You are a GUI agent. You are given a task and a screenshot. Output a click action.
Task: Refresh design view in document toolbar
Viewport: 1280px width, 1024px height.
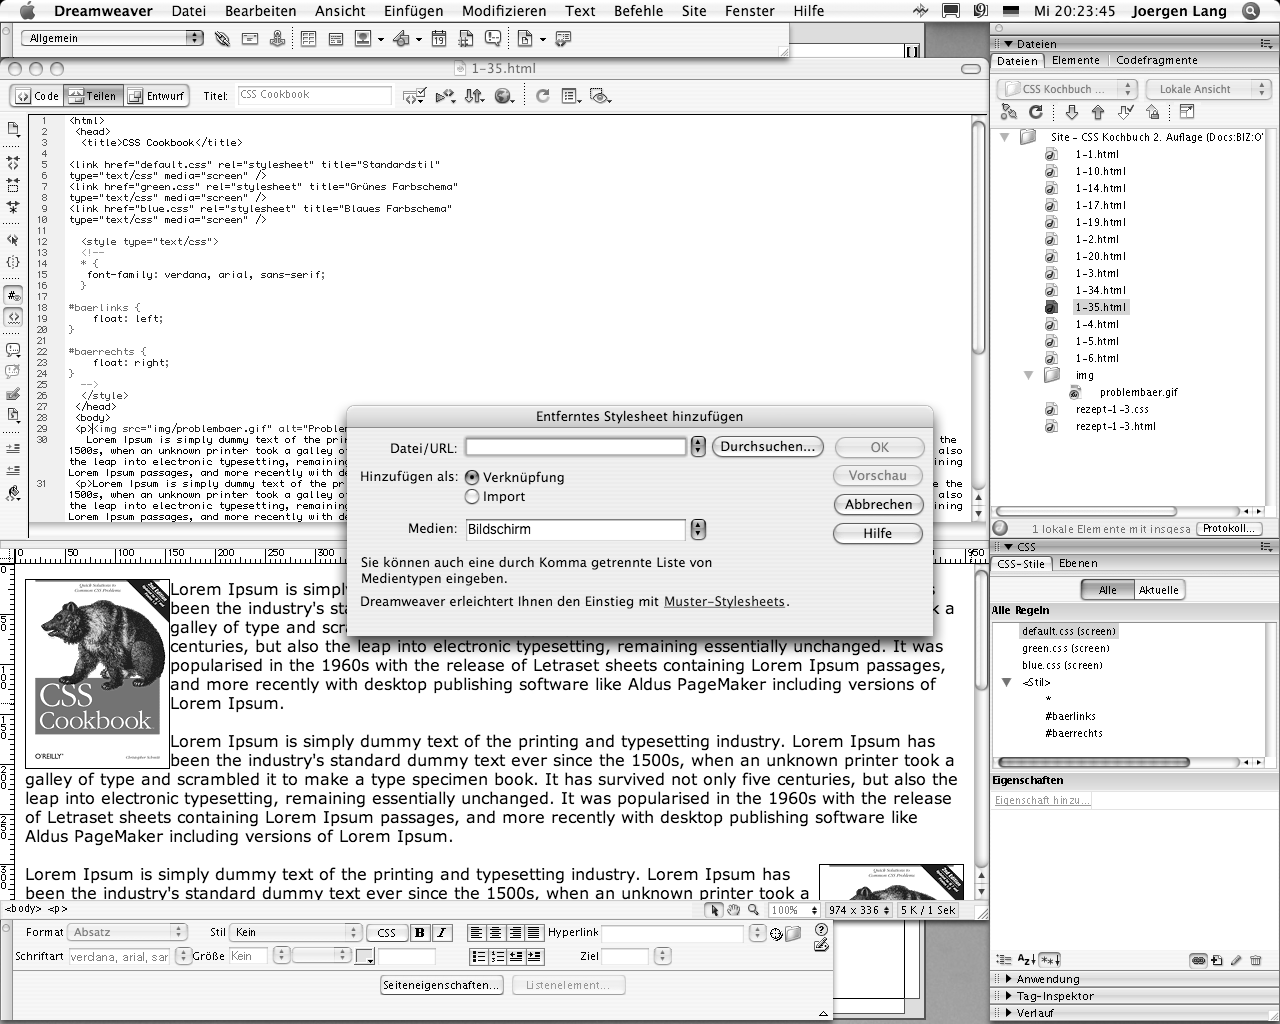point(542,96)
